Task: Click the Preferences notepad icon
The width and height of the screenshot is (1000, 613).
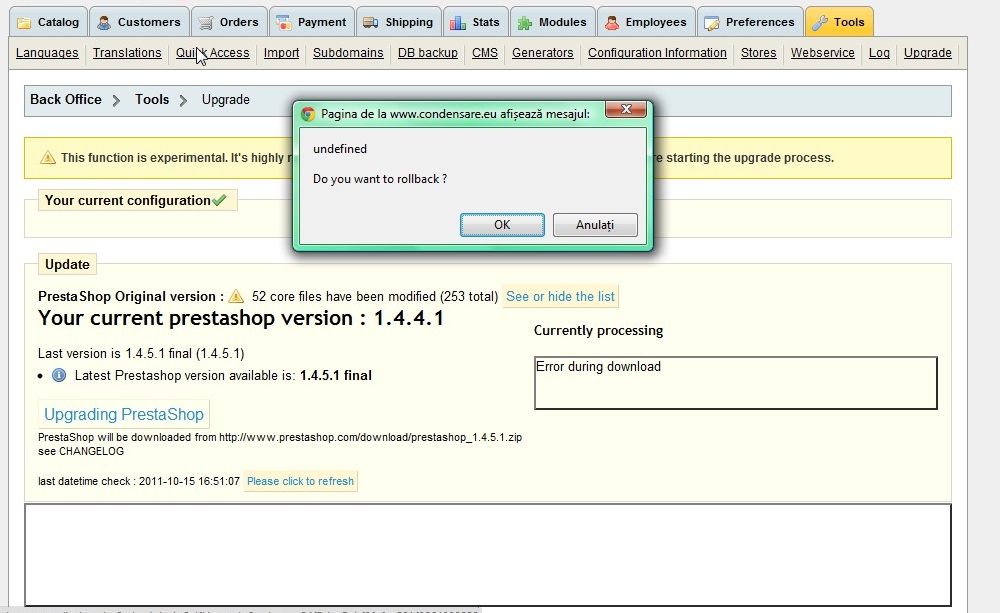Action: pyautogui.click(x=711, y=23)
